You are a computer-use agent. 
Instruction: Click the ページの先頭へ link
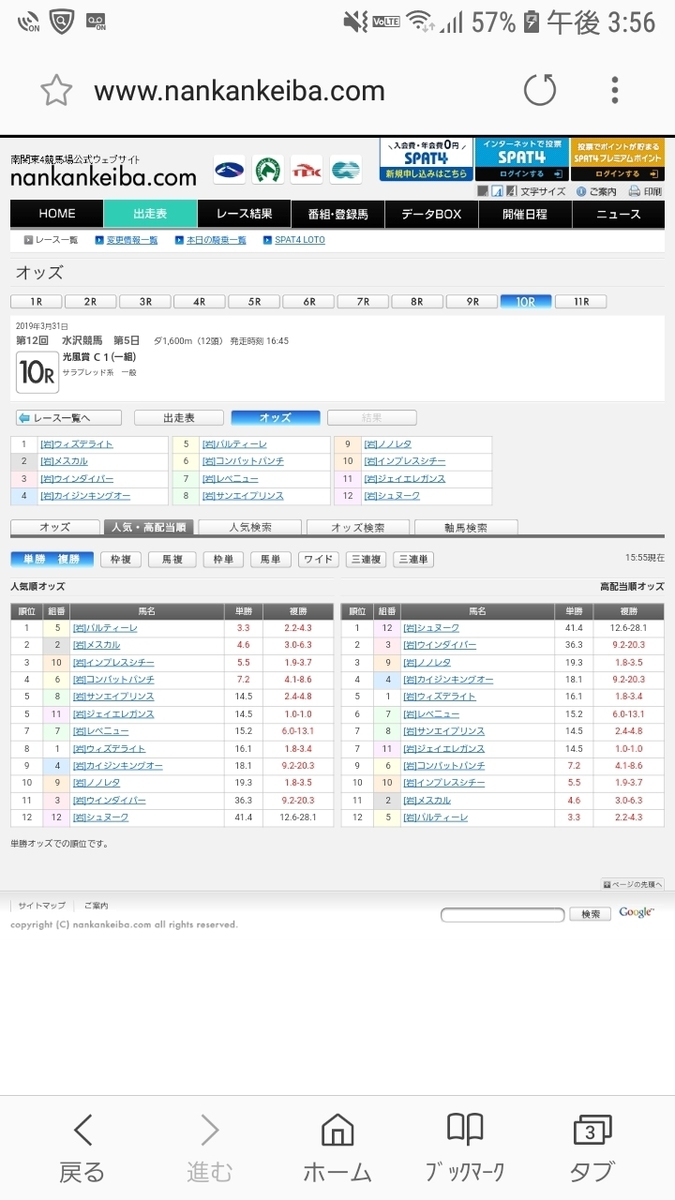tap(632, 884)
